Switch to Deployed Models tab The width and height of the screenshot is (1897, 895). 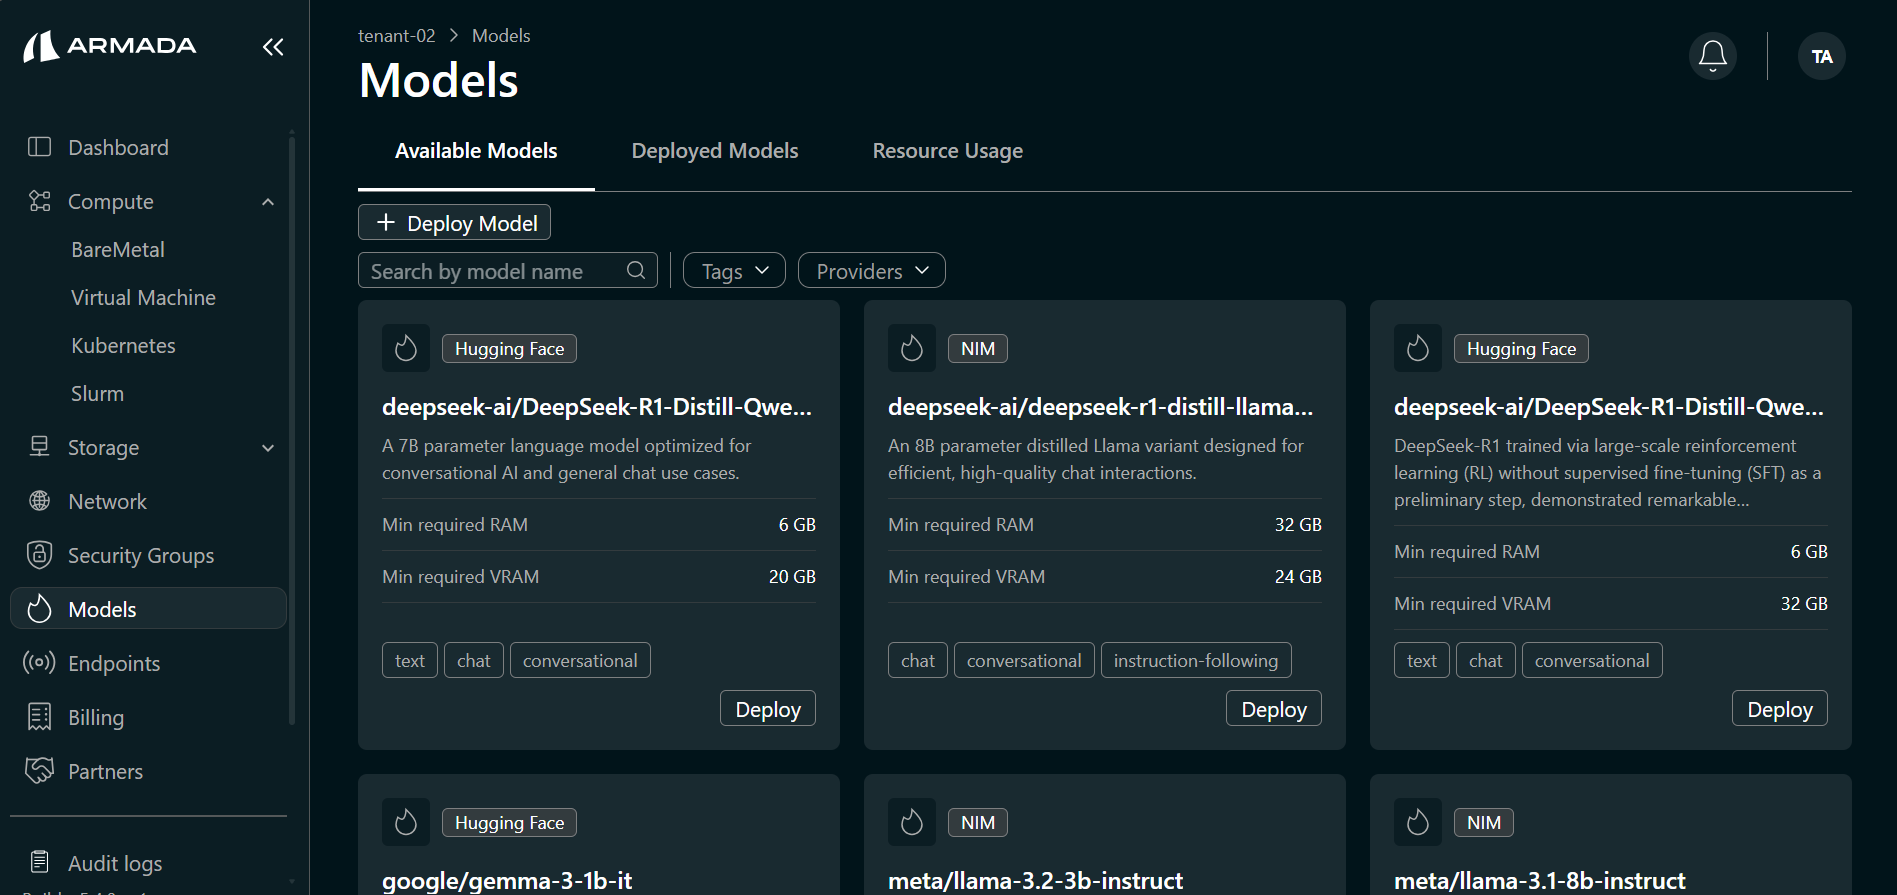(x=715, y=151)
